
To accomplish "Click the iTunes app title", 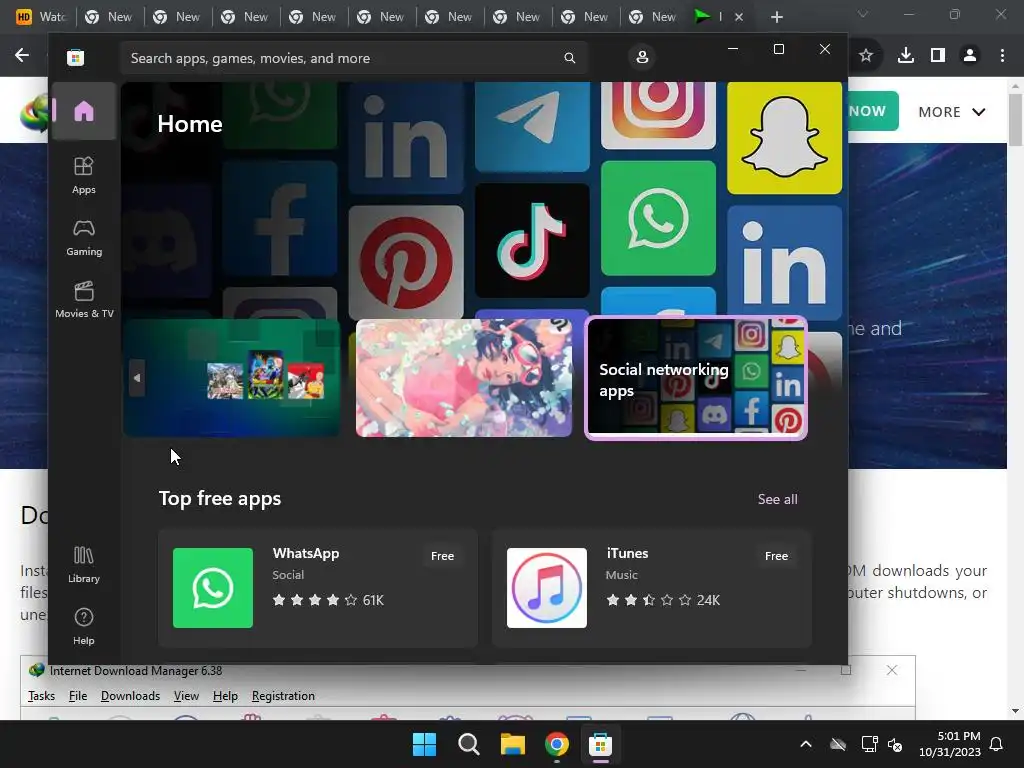I will click(627, 553).
